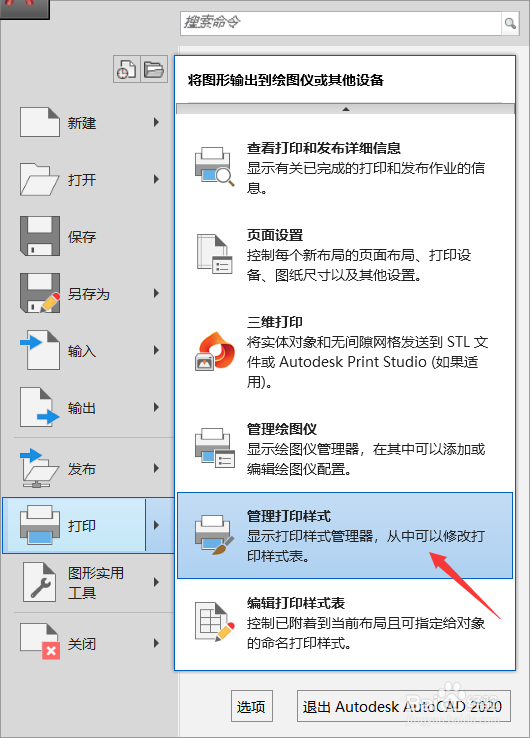The height and width of the screenshot is (738, 530).
Task: Select the 关闭 menu label
Action: [82, 644]
